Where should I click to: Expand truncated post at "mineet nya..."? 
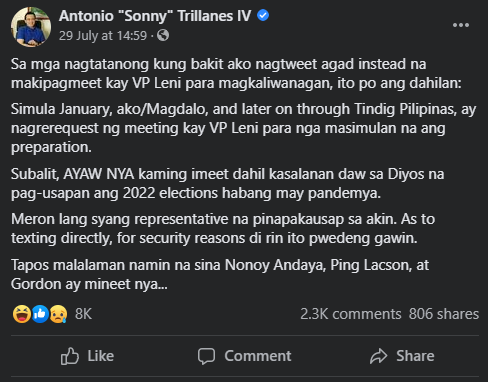(x=126, y=284)
